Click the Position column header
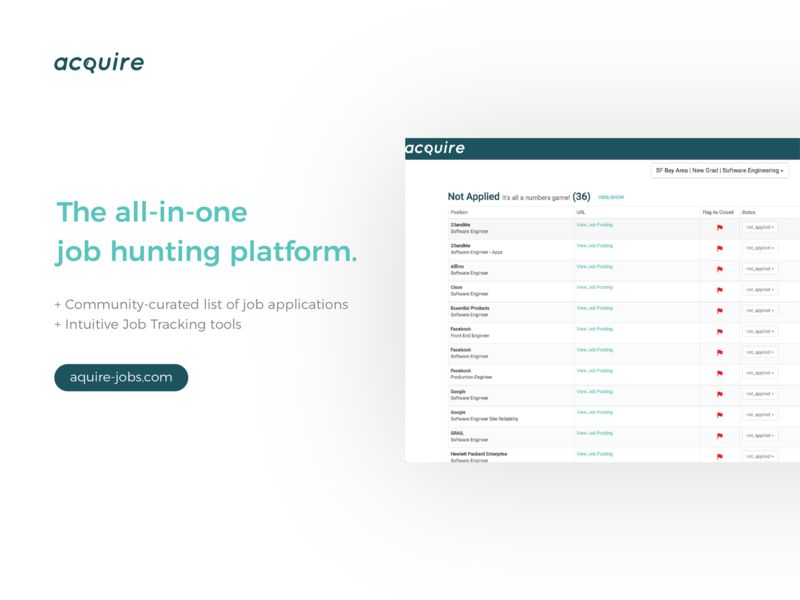800x600 pixels. (x=459, y=213)
